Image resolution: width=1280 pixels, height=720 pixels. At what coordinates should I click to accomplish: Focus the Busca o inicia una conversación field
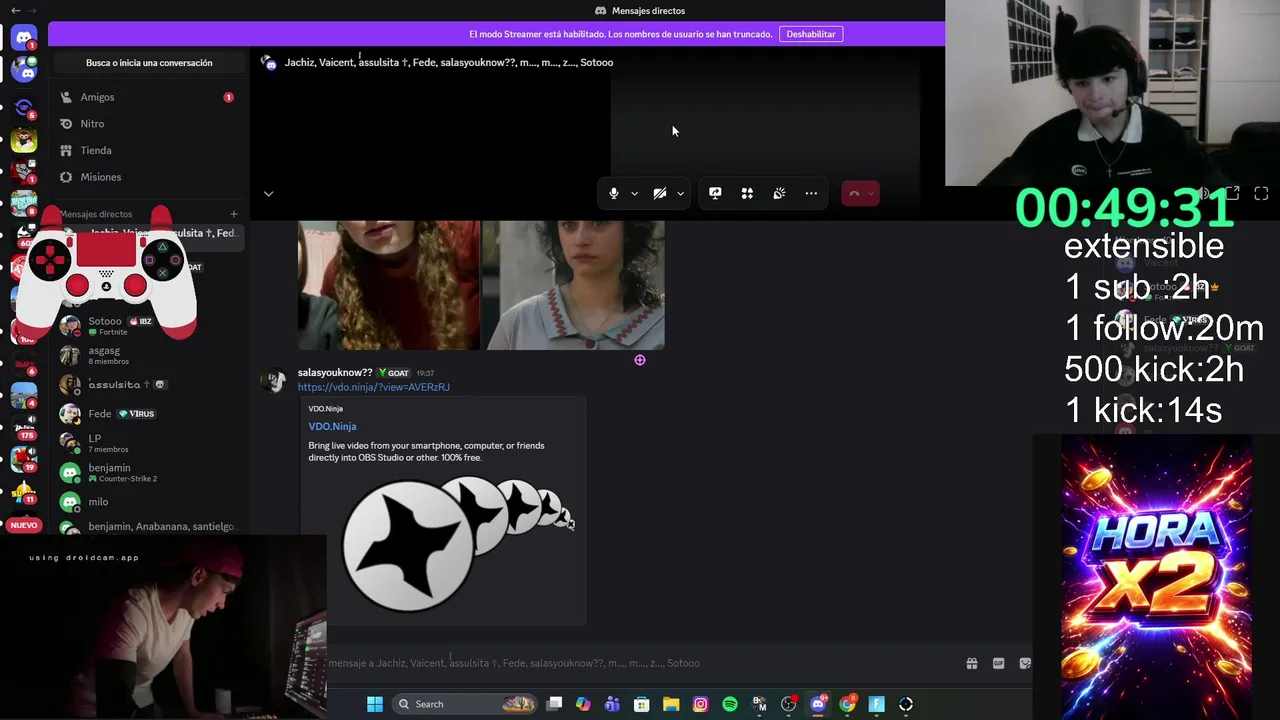coord(149,63)
